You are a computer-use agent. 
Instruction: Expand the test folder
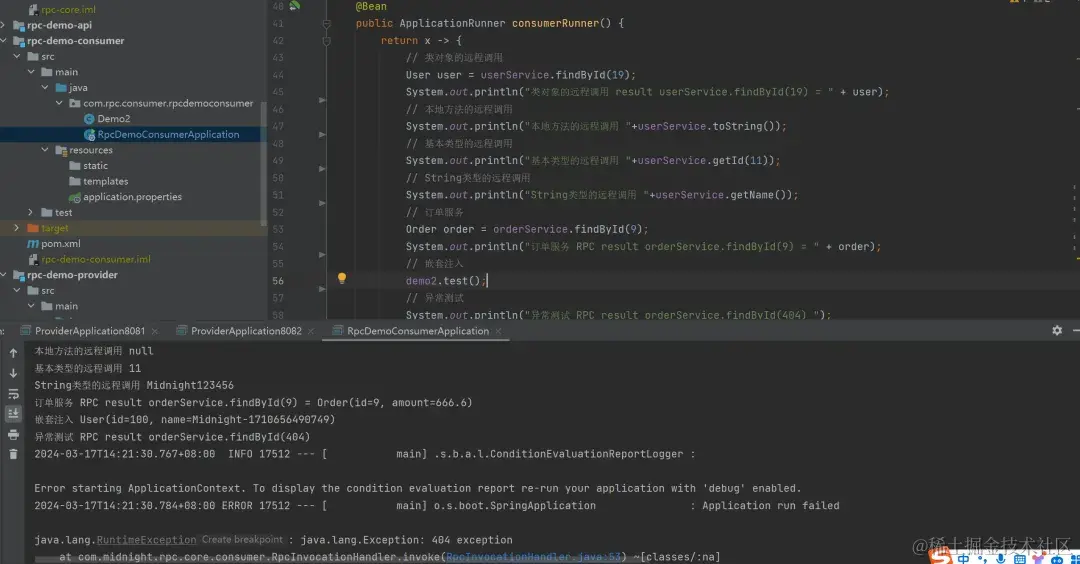tap(30, 212)
